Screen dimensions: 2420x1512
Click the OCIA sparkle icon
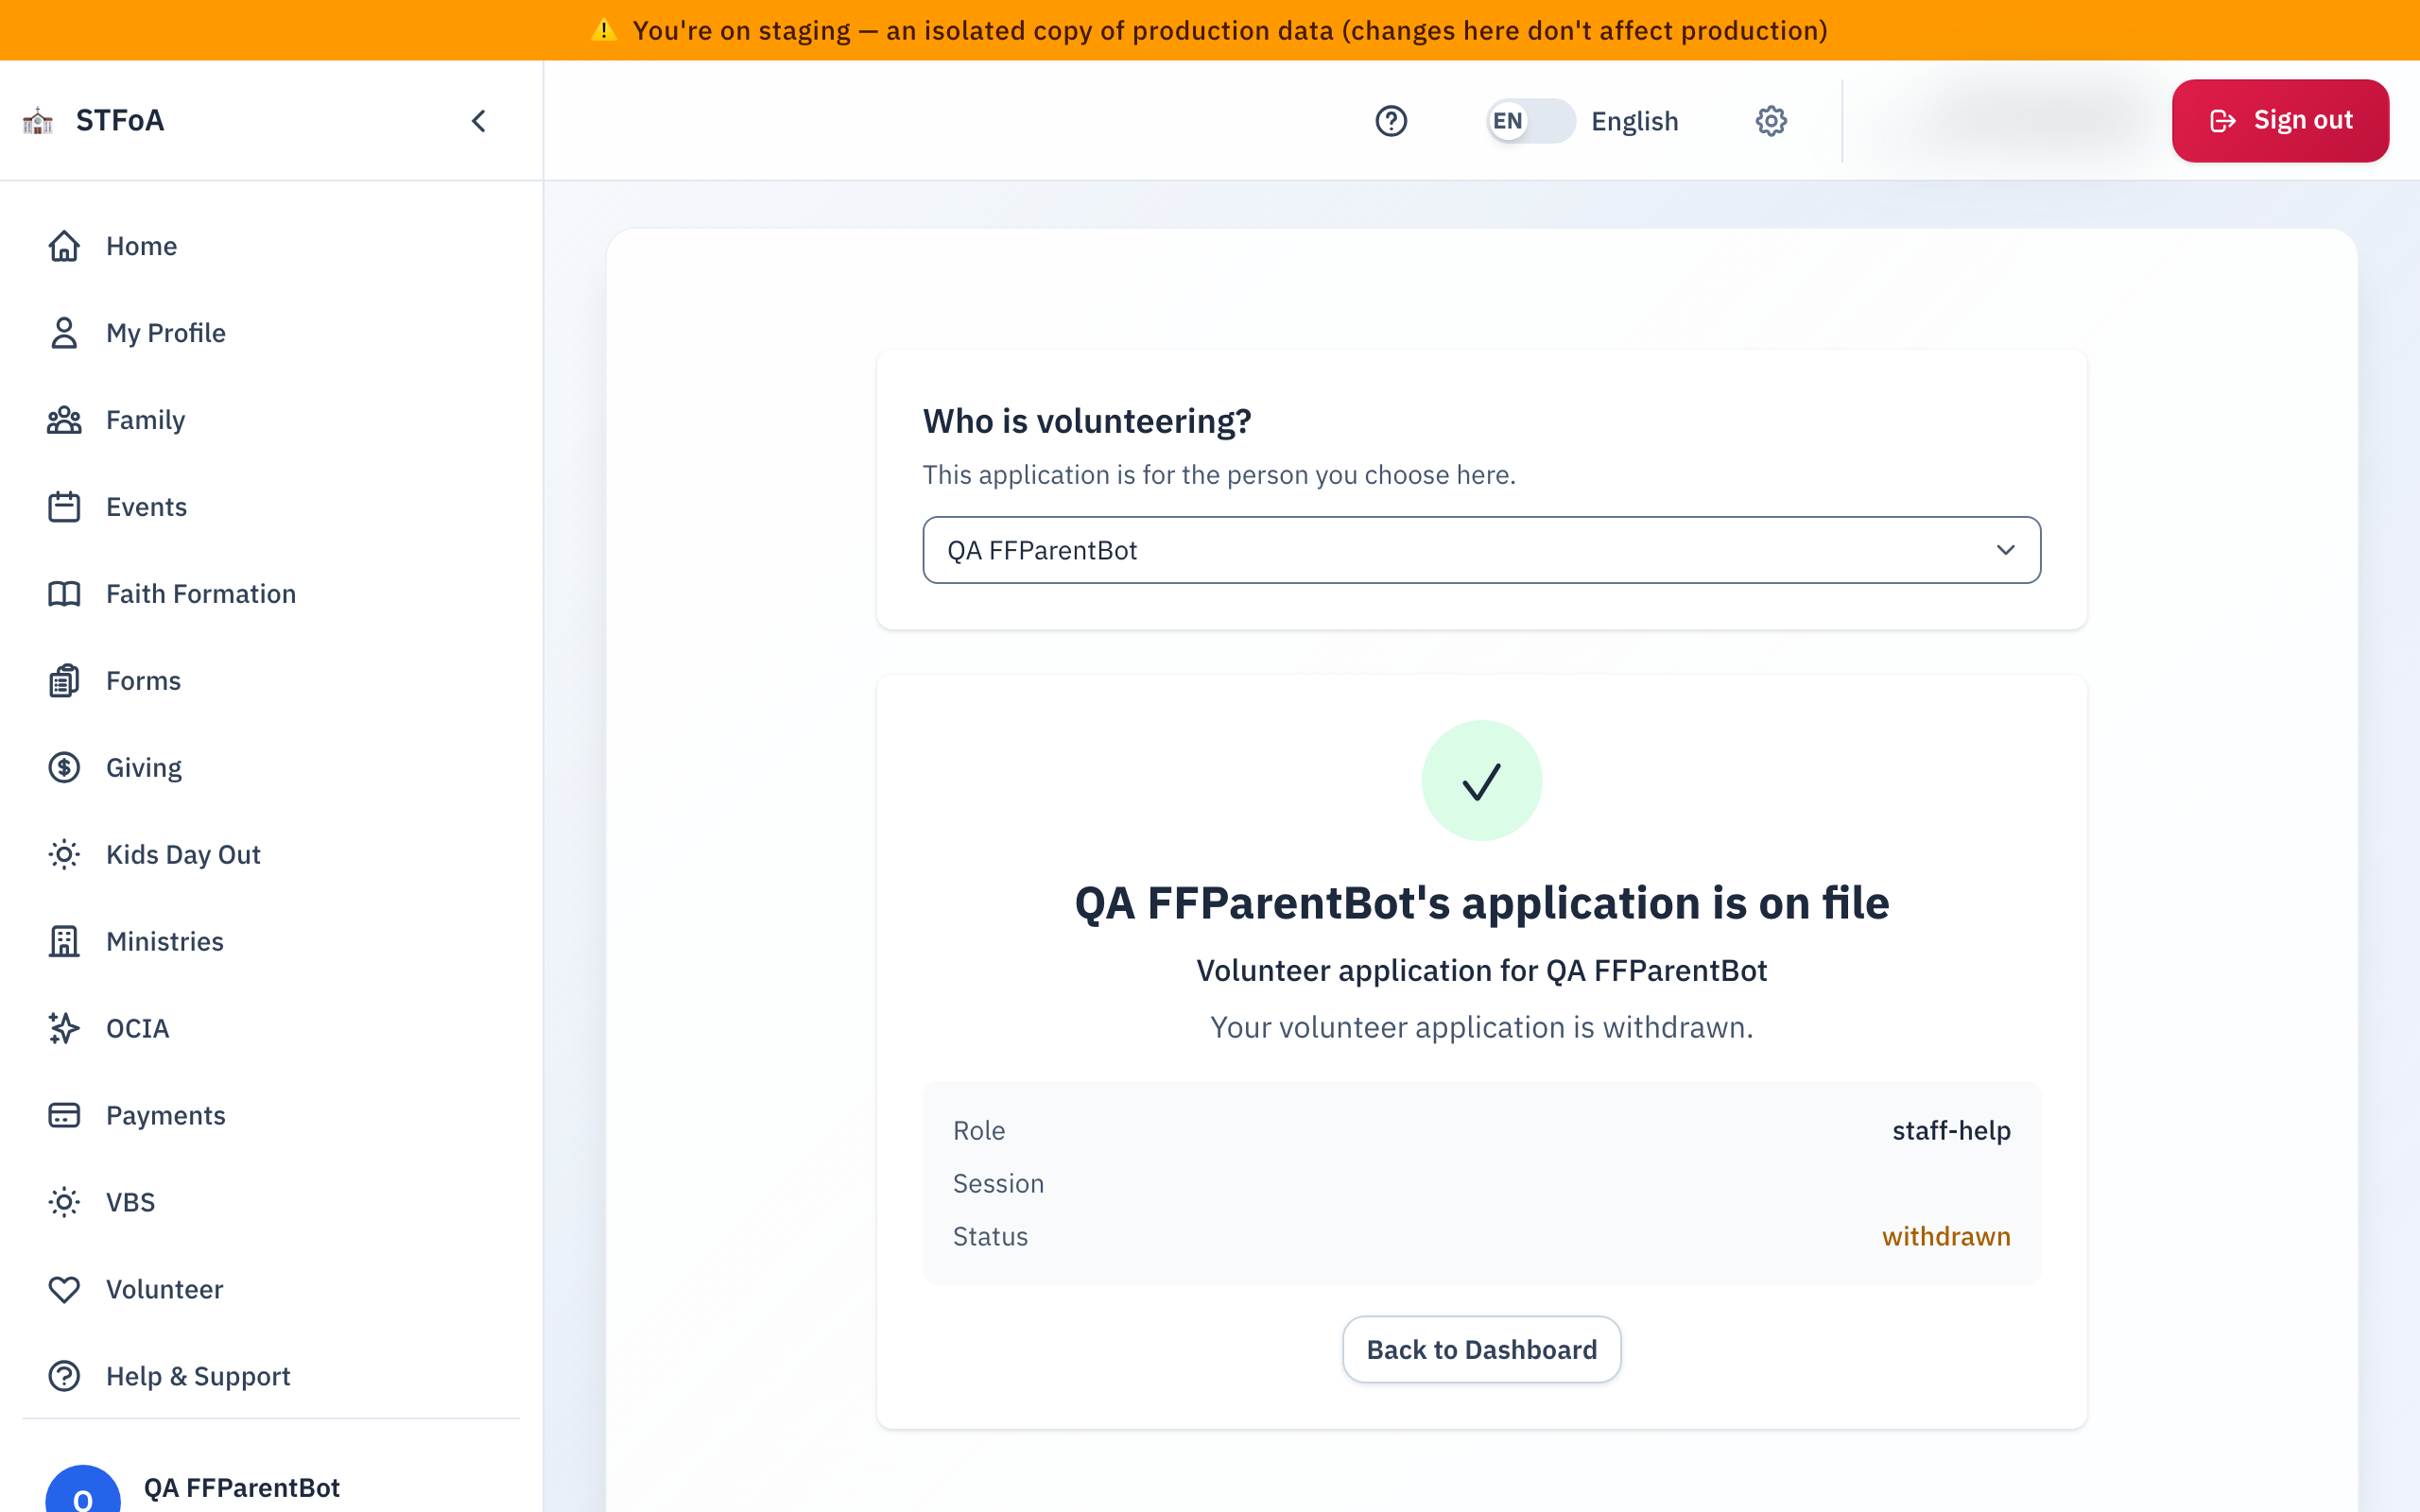pyautogui.click(x=64, y=1029)
